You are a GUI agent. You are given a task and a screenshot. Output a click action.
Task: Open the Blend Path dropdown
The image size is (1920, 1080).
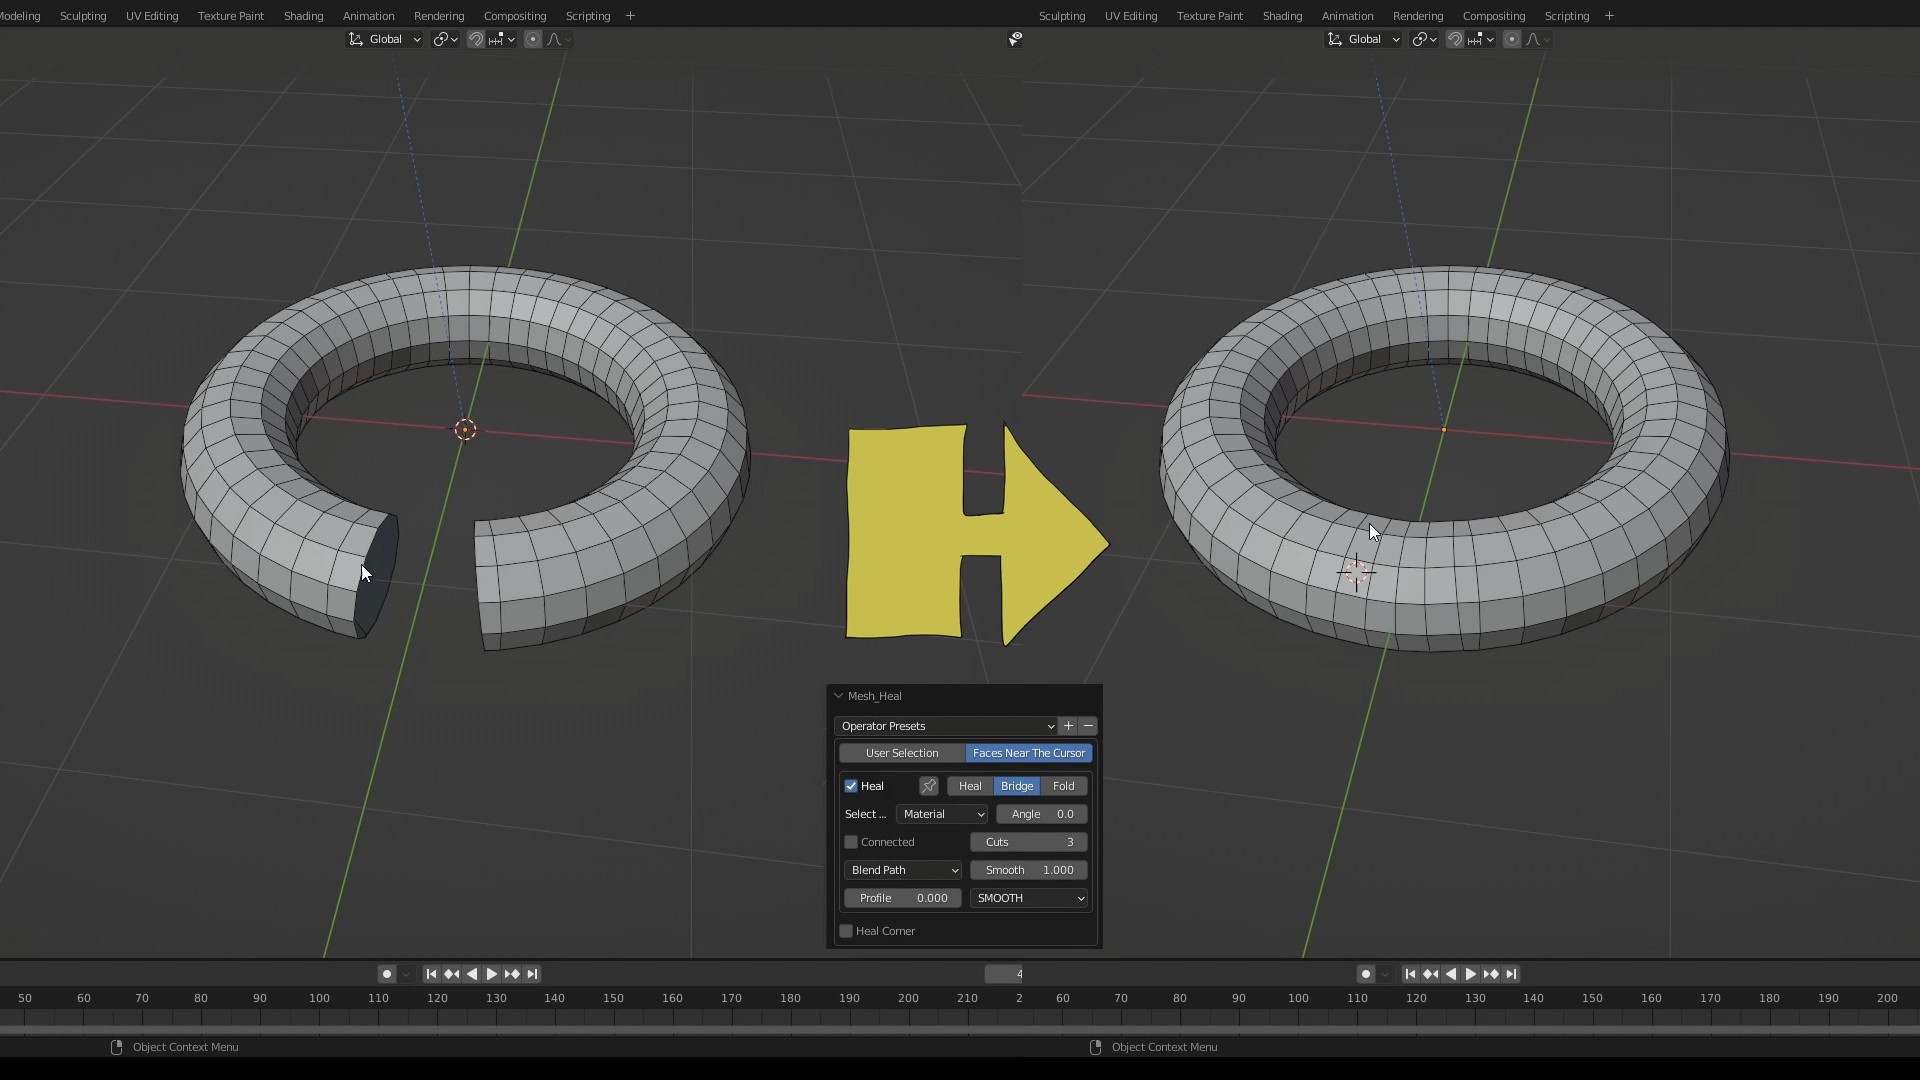click(902, 870)
